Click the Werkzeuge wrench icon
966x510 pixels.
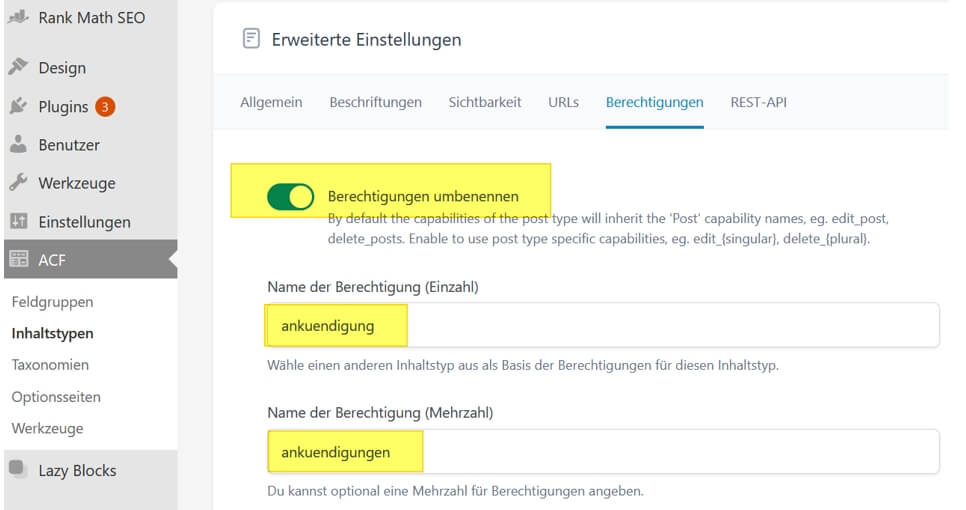pos(17,183)
